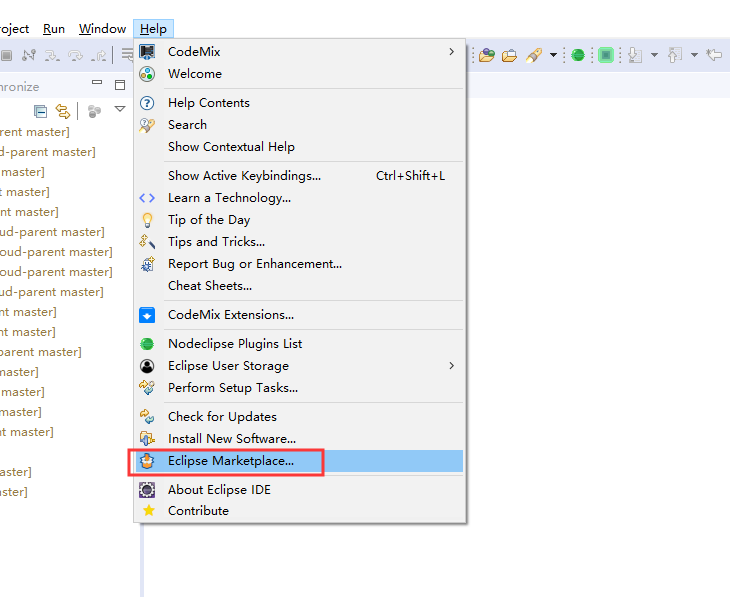Open the Previous Annotation dropdown arrow
Viewport: 730px width, 597px height.
coord(694,55)
